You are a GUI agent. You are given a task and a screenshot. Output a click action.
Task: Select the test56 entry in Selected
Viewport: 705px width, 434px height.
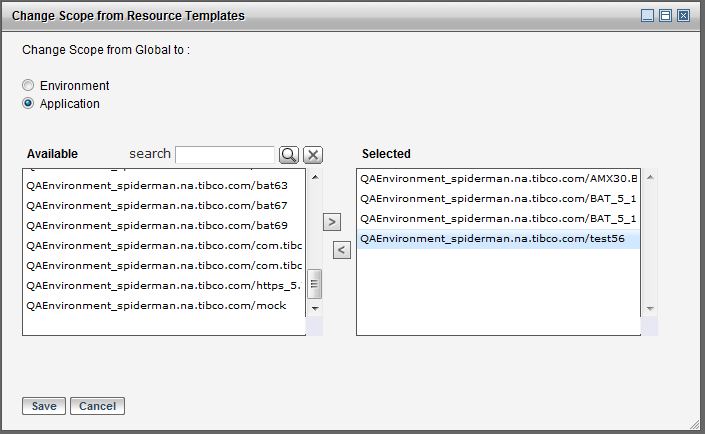(498, 239)
